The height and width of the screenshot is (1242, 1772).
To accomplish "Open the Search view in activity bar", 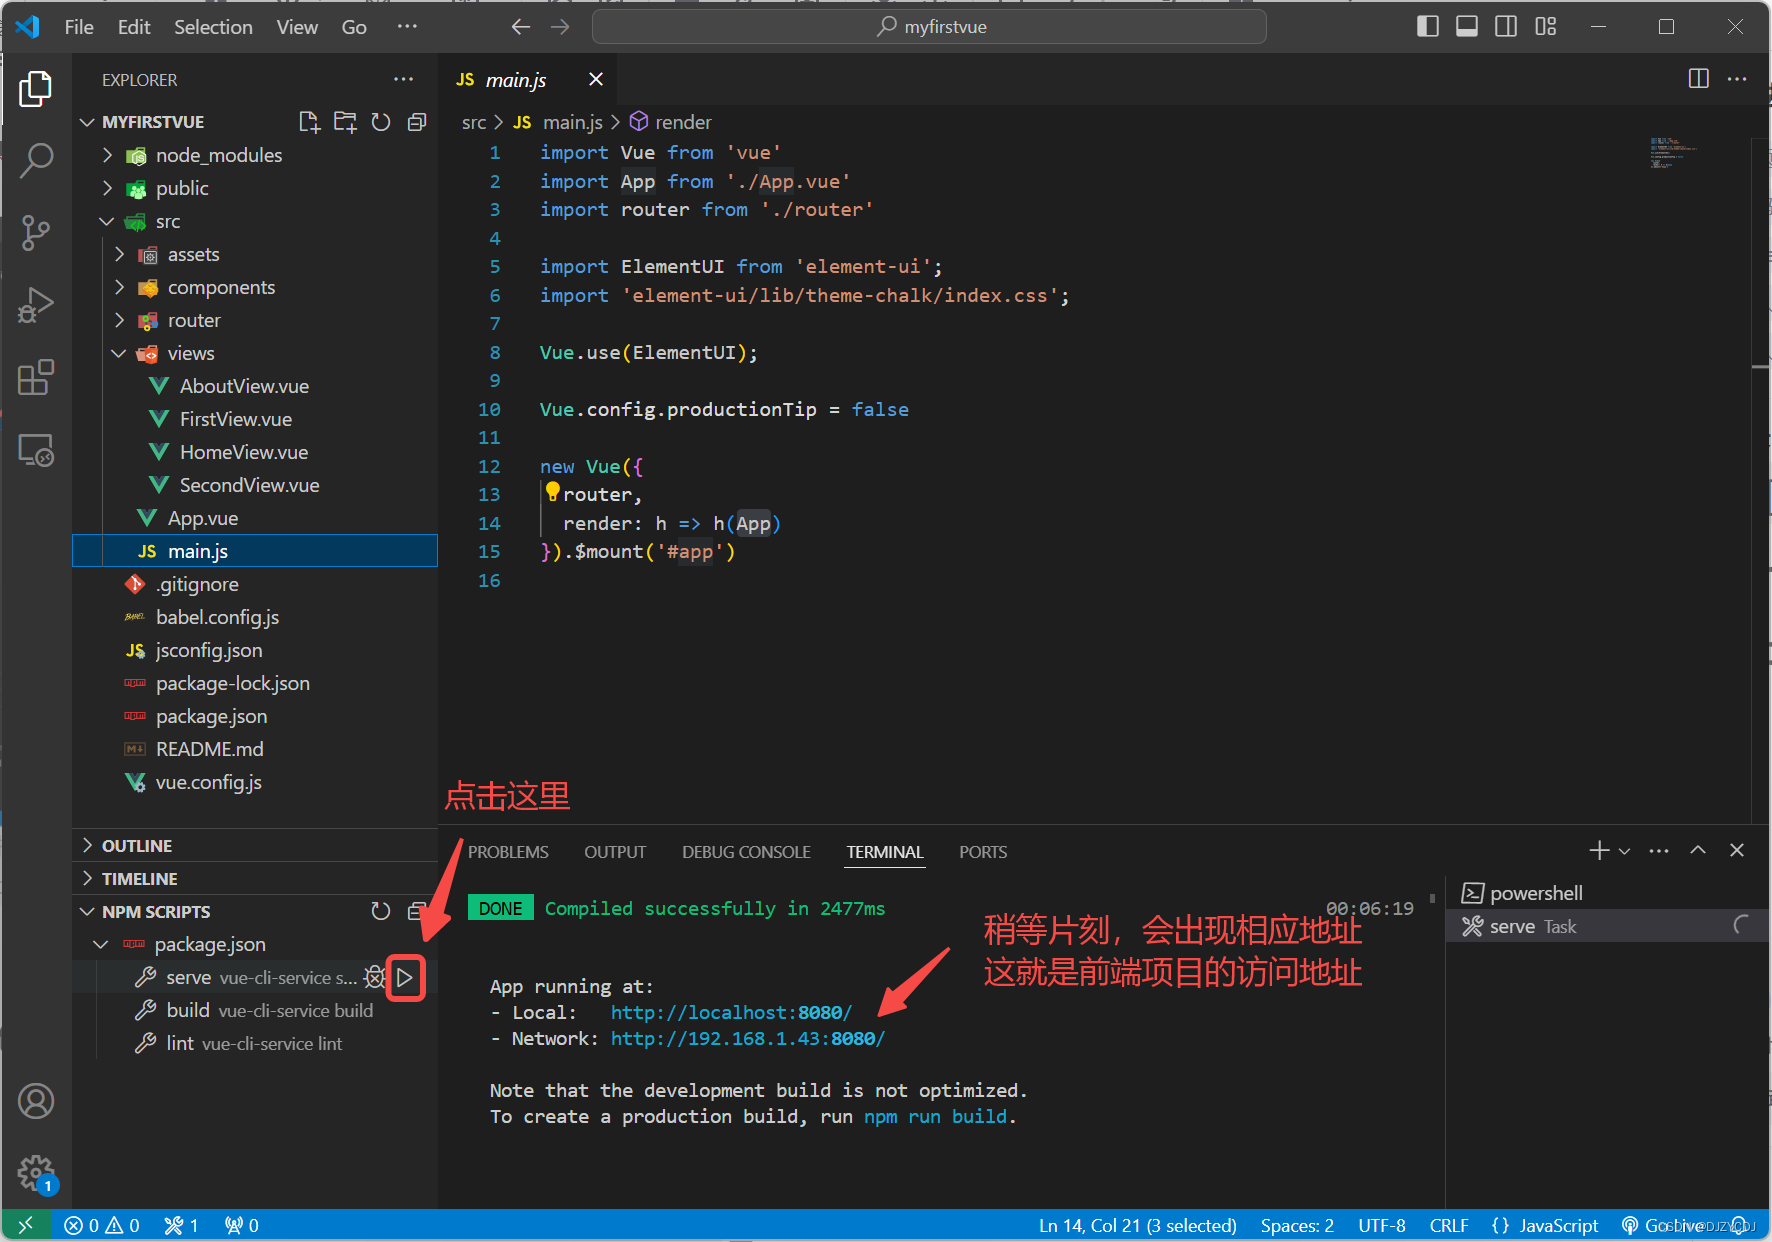I will pyautogui.click(x=36, y=160).
